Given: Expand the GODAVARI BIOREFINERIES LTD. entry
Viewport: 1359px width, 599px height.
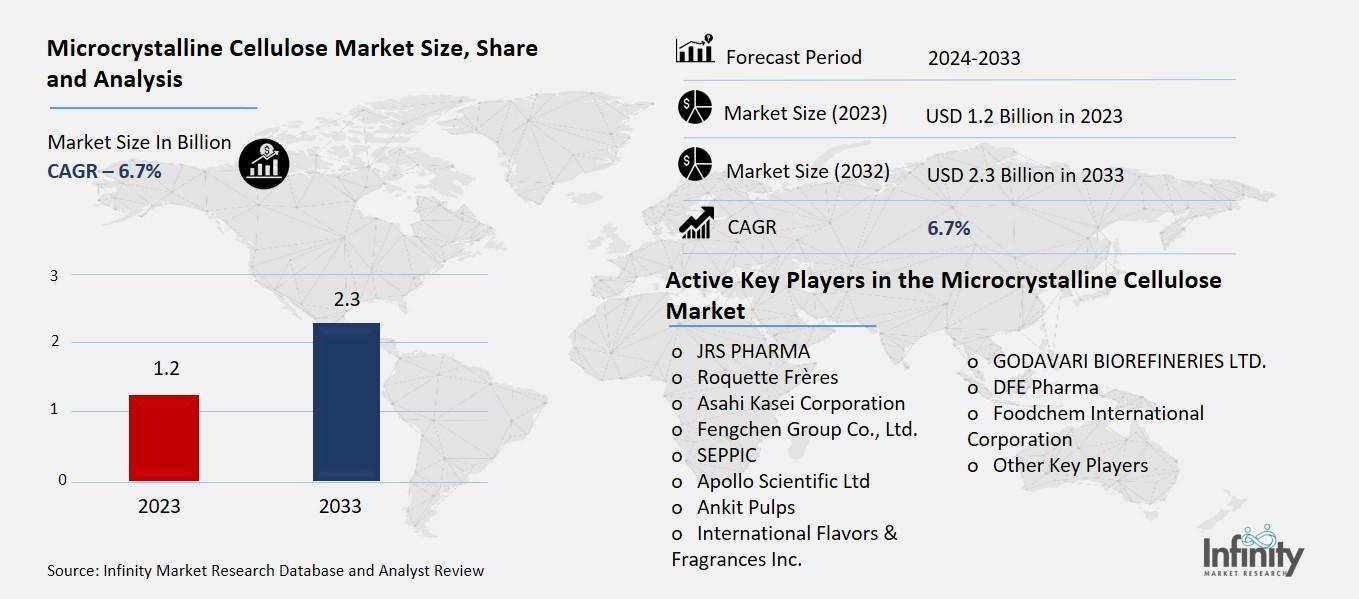Looking at the screenshot, I should [x=1130, y=362].
